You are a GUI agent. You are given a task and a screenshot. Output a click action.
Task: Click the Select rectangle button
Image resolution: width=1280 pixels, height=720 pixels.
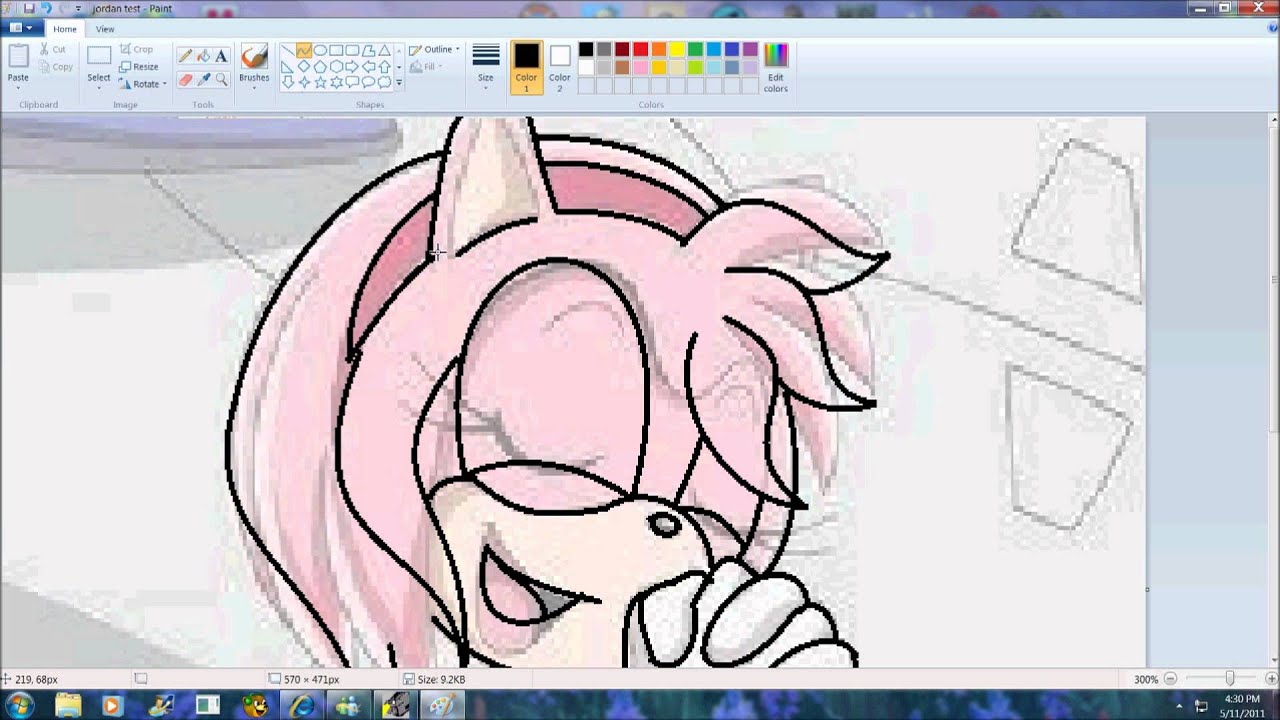pyautogui.click(x=99, y=57)
